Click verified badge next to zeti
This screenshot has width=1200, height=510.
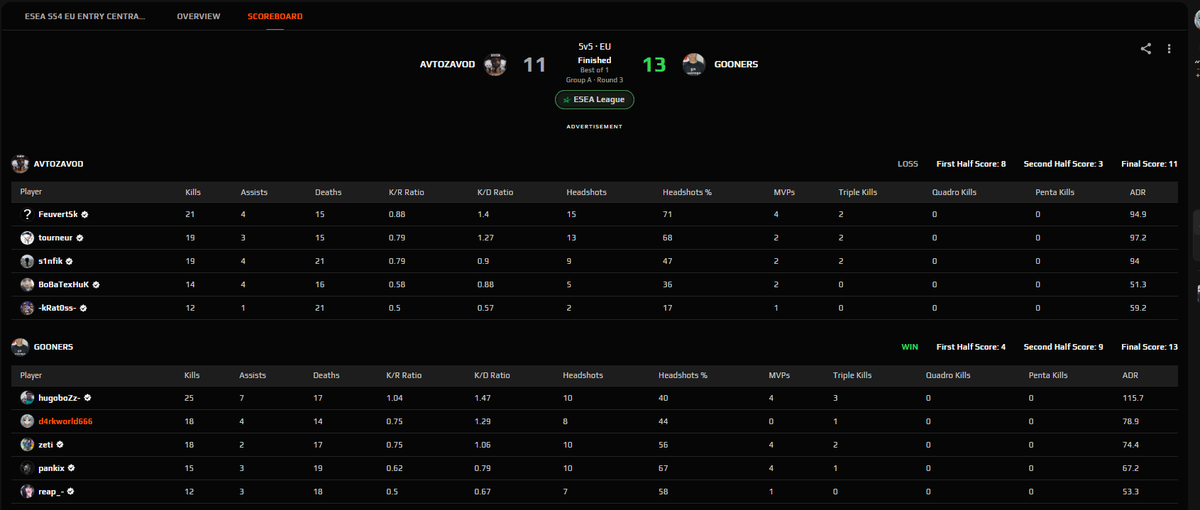[60, 444]
